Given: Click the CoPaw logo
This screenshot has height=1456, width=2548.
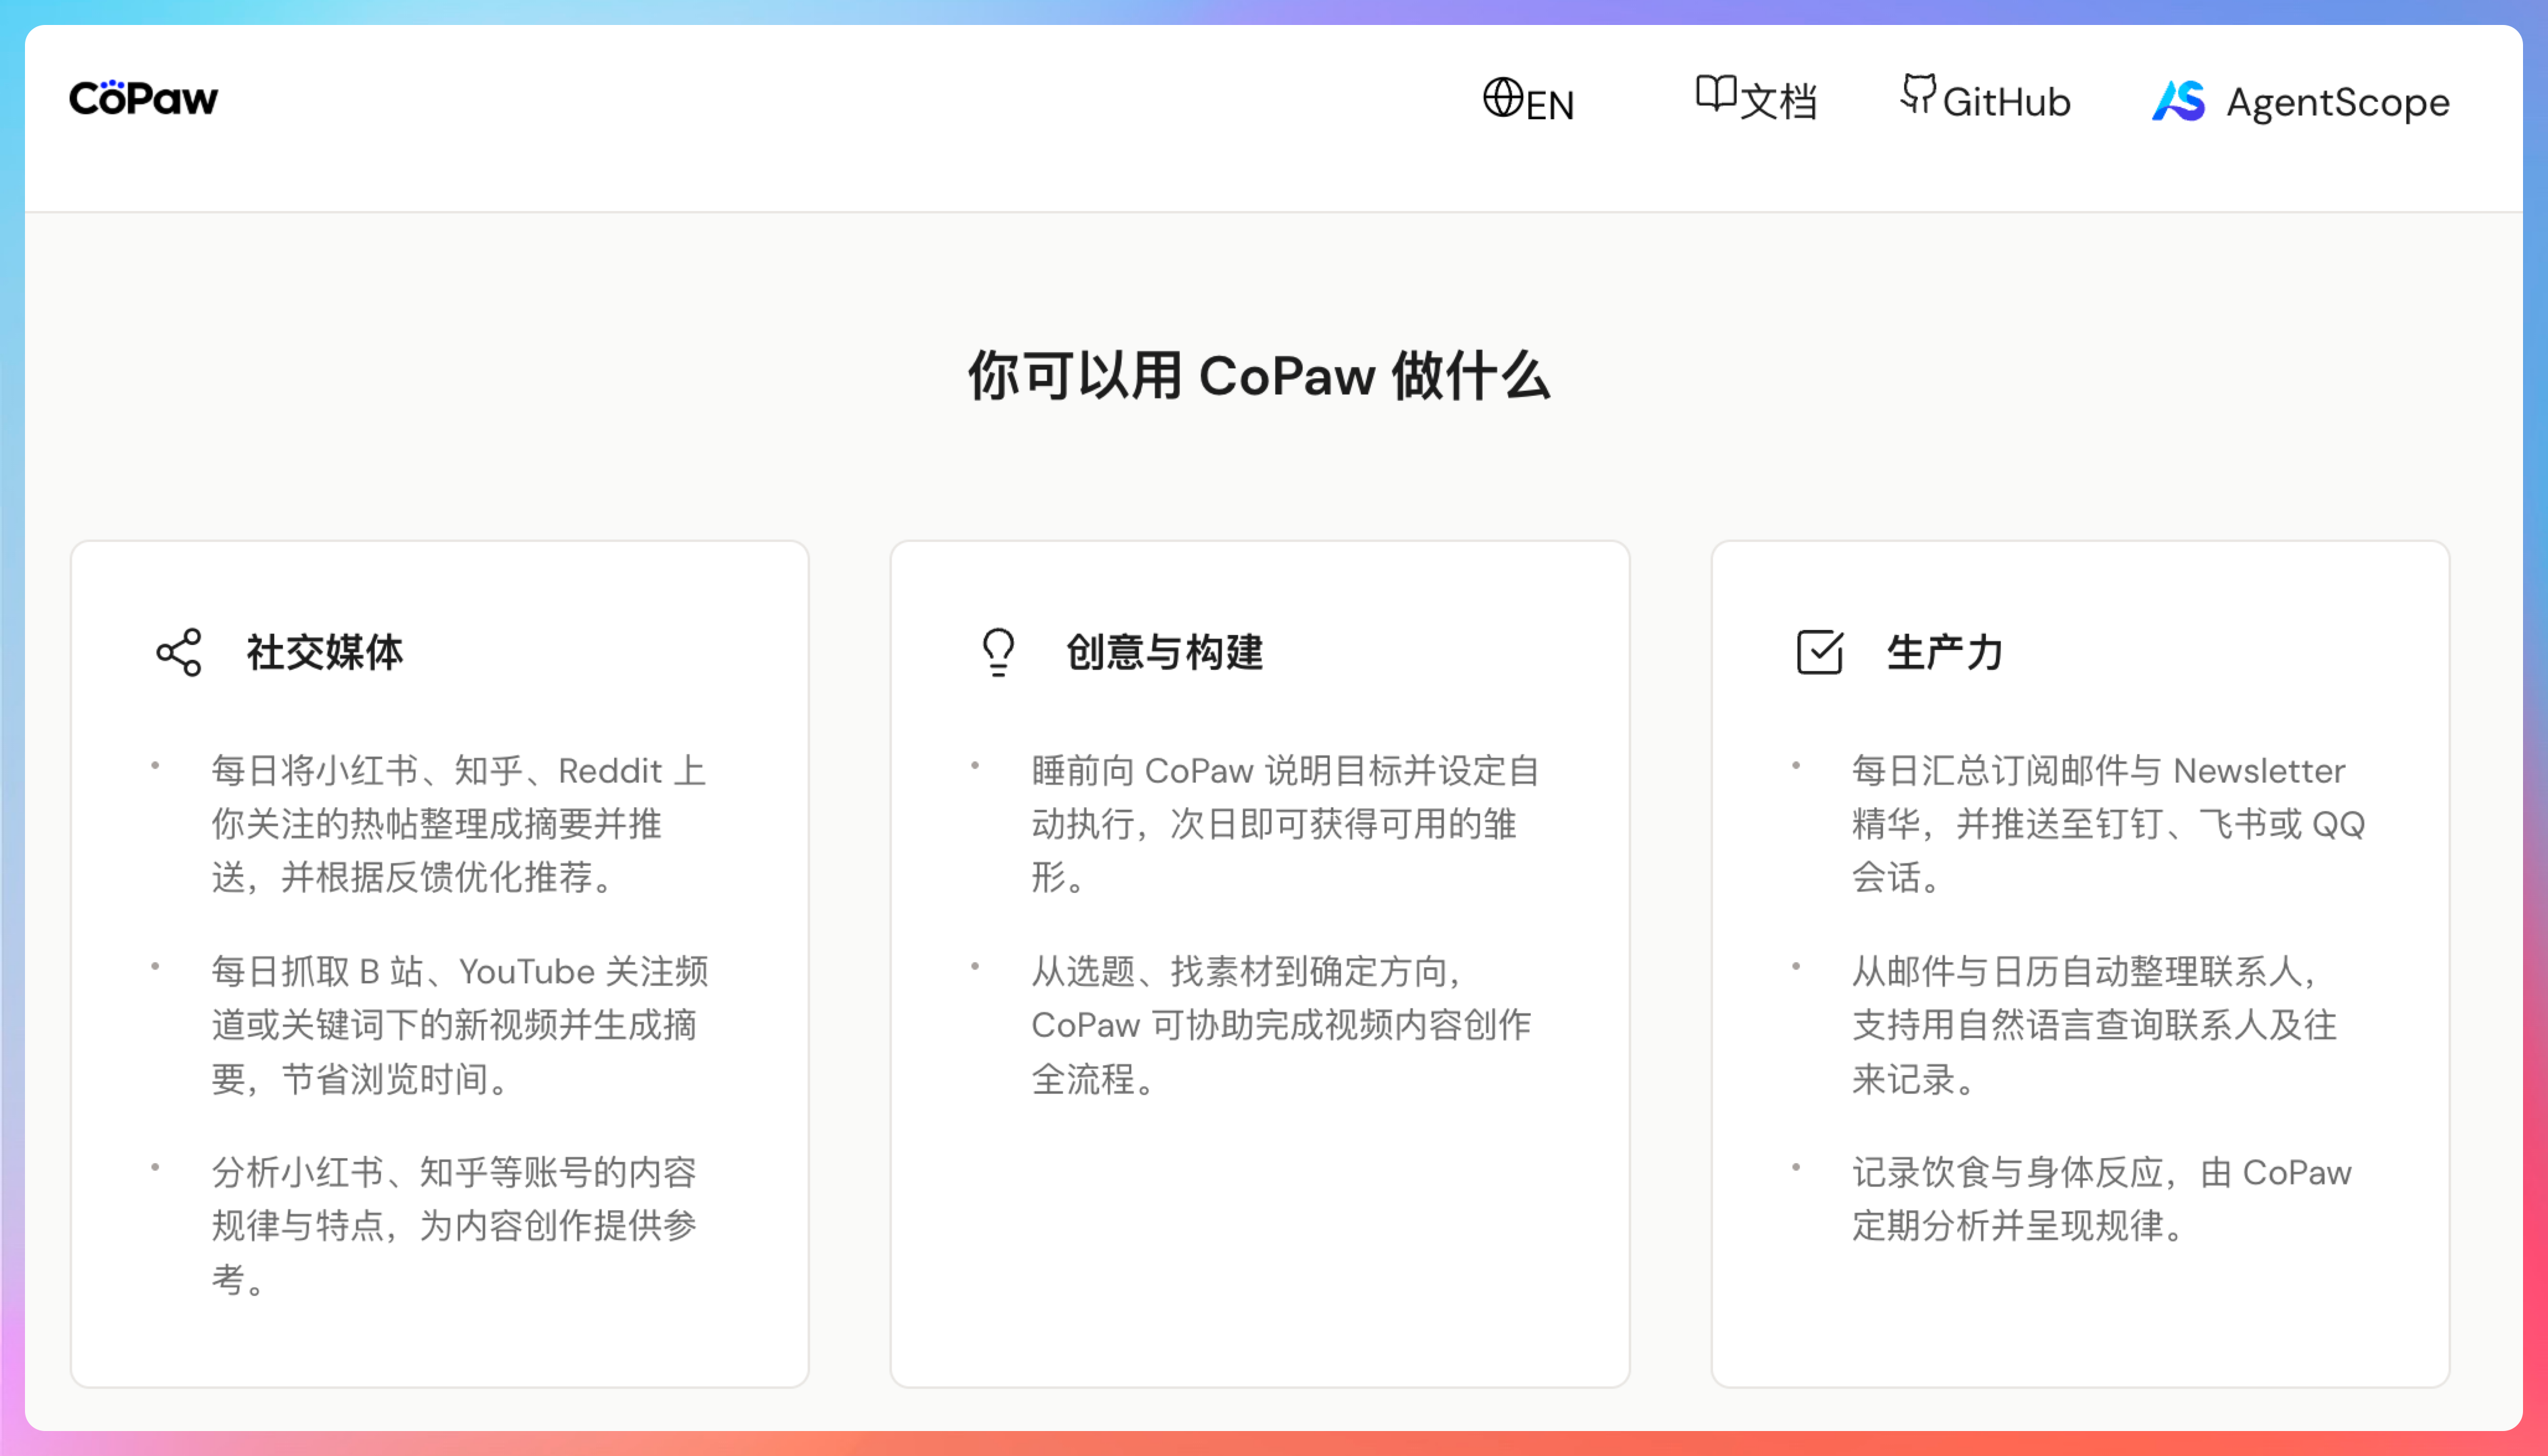Looking at the screenshot, I should pyautogui.click(x=143, y=98).
